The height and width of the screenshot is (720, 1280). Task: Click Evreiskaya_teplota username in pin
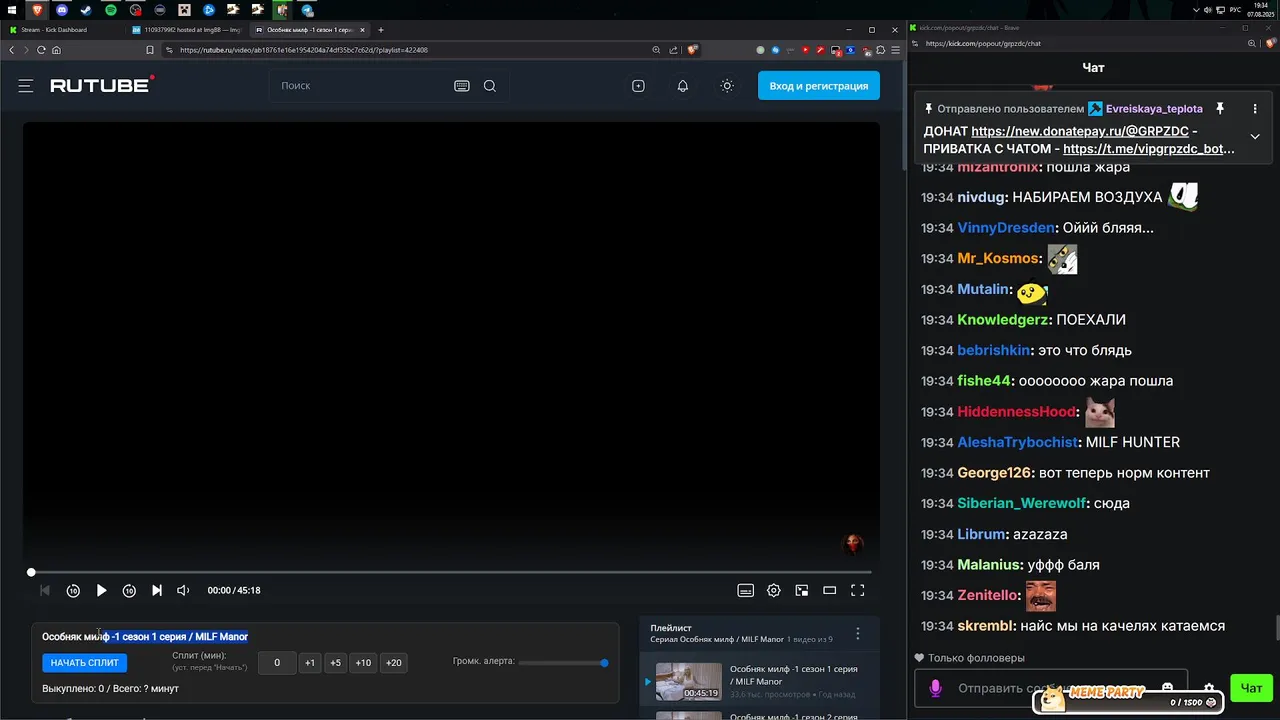1154,109
